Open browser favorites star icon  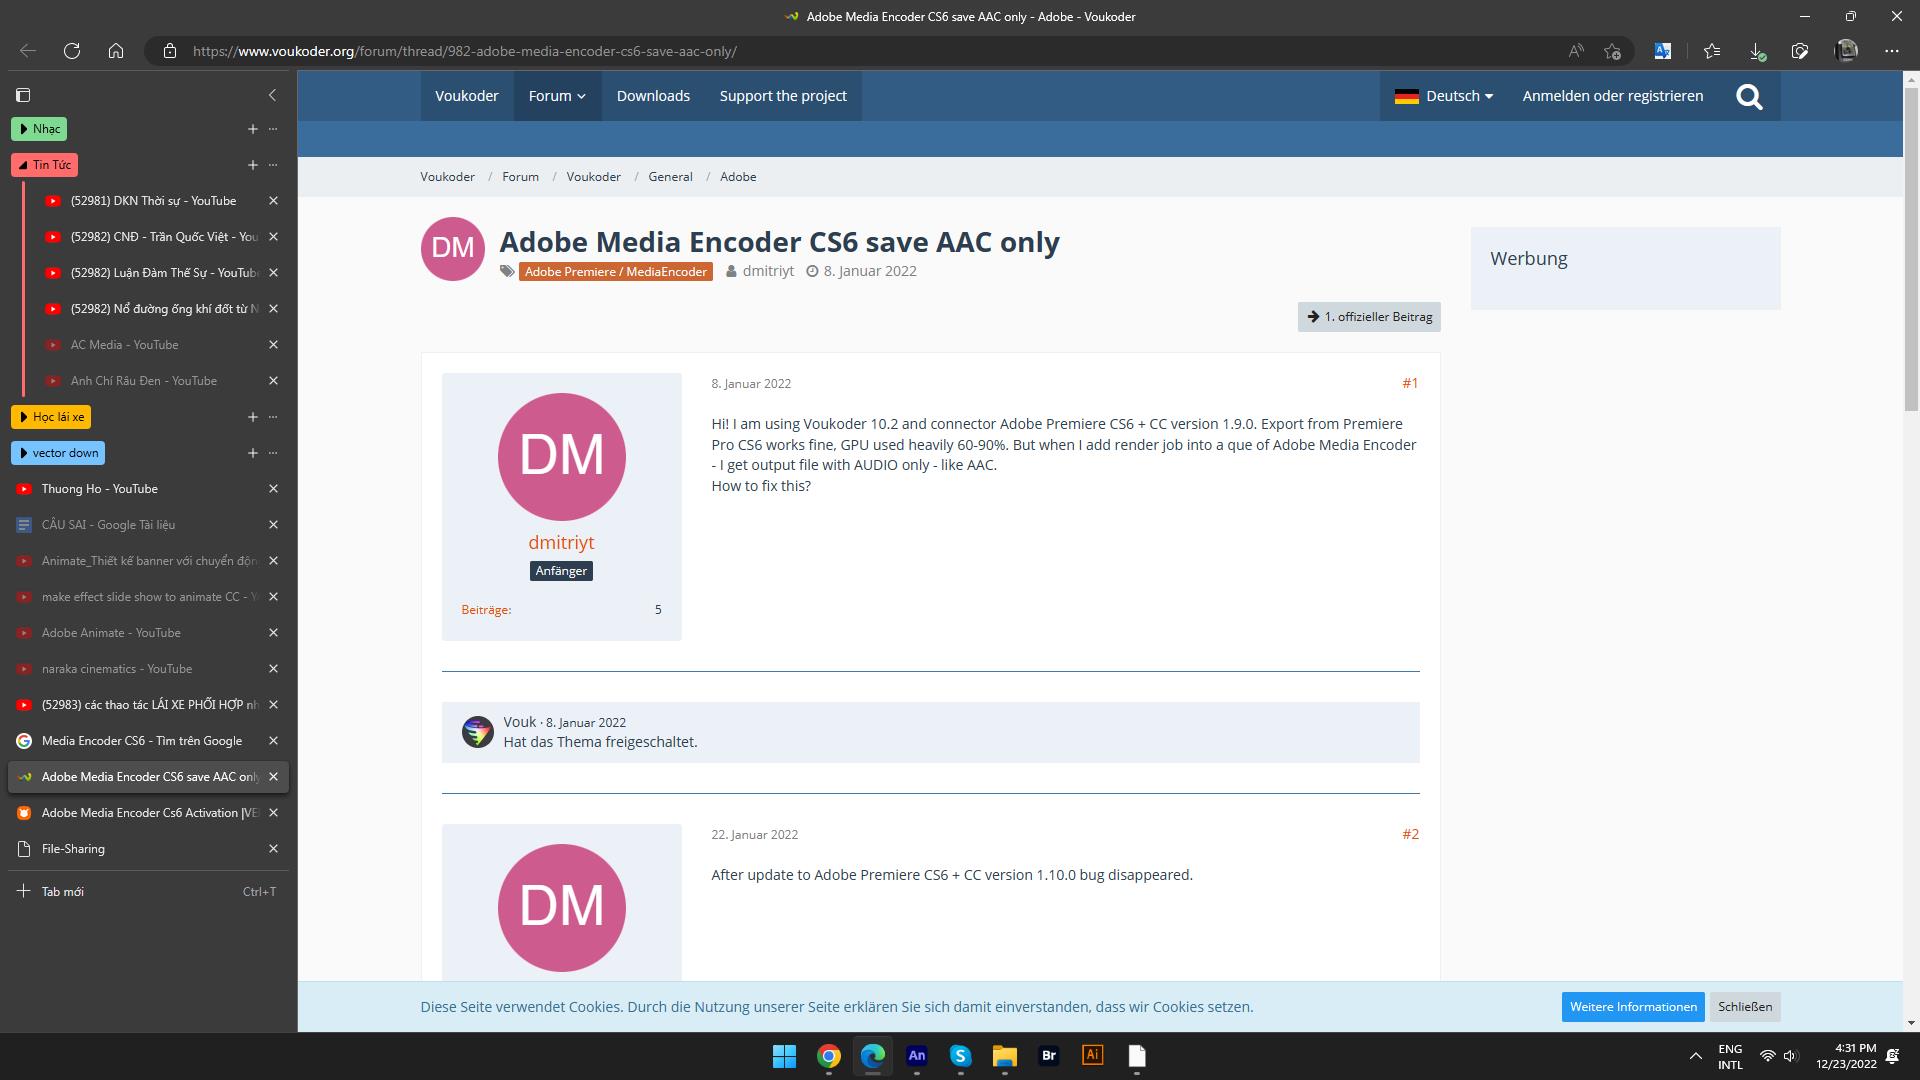coord(1712,51)
